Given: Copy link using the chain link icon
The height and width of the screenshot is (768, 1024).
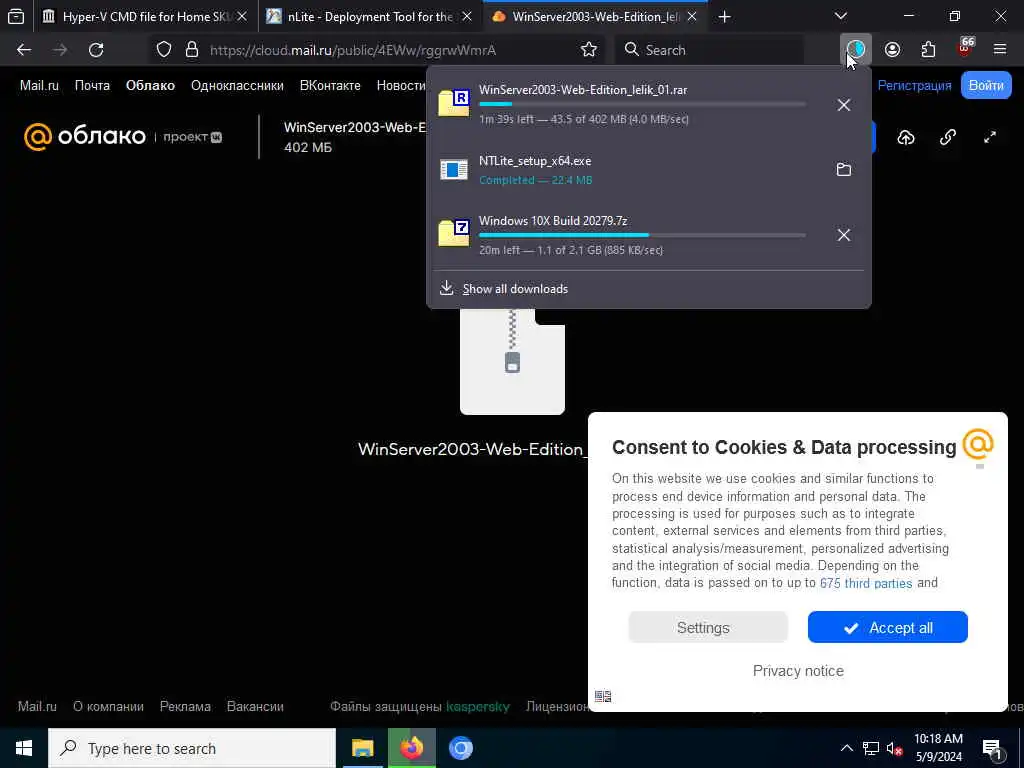Looking at the screenshot, I should pyautogui.click(x=948, y=137).
